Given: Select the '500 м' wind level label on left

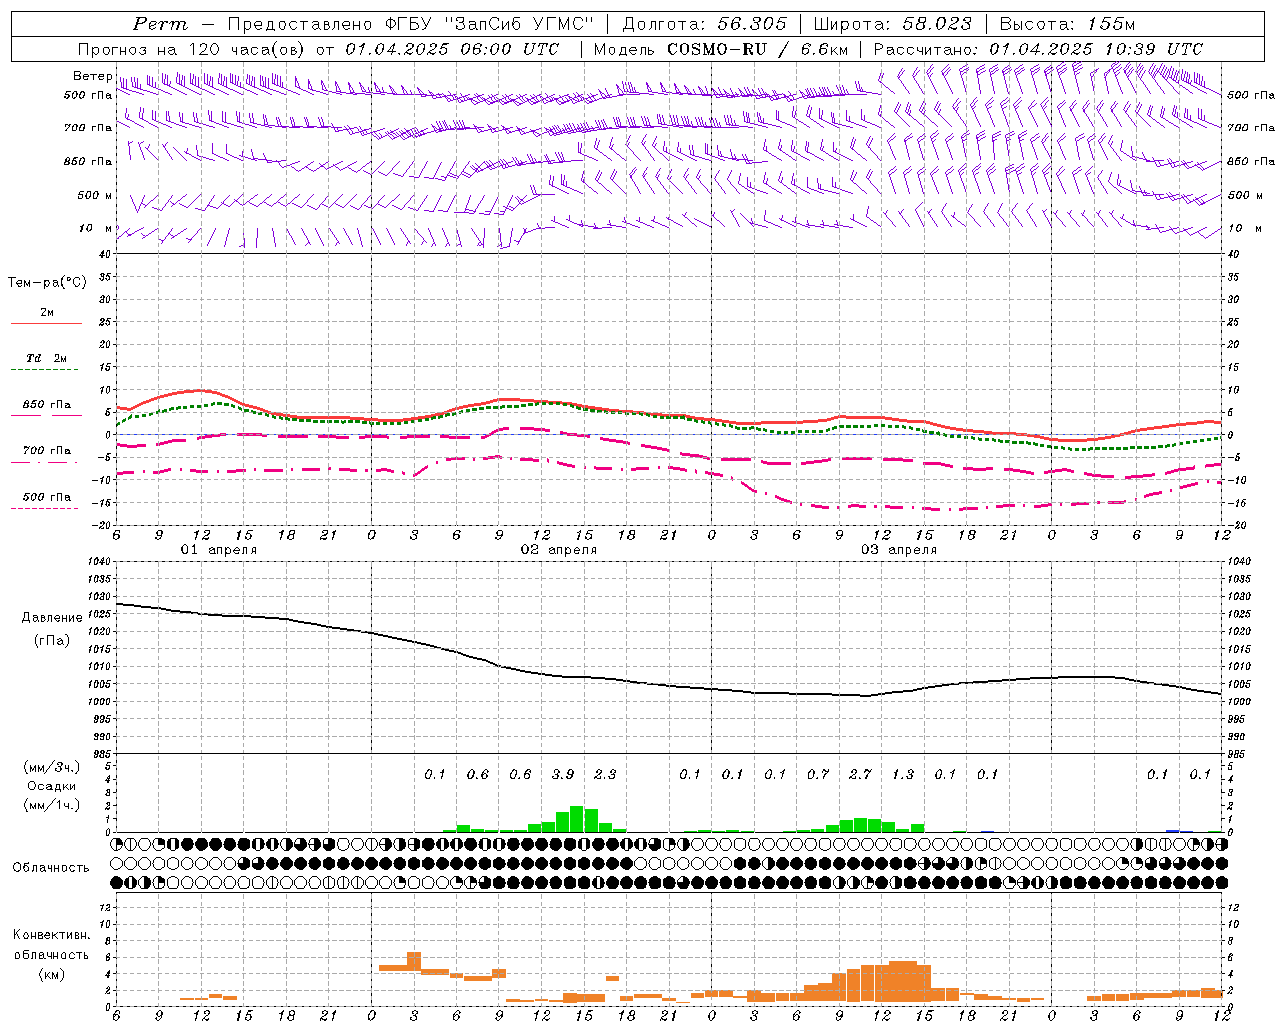Looking at the screenshot, I should pyautogui.click(x=95, y=195).
